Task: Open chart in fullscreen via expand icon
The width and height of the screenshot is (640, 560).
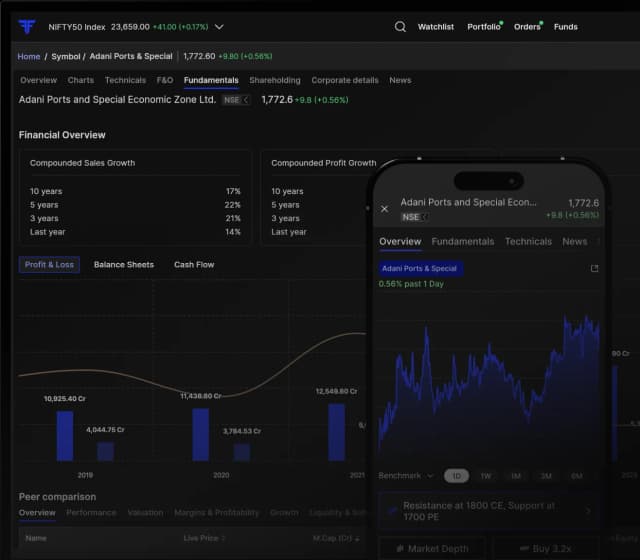Action: [594, 269]
